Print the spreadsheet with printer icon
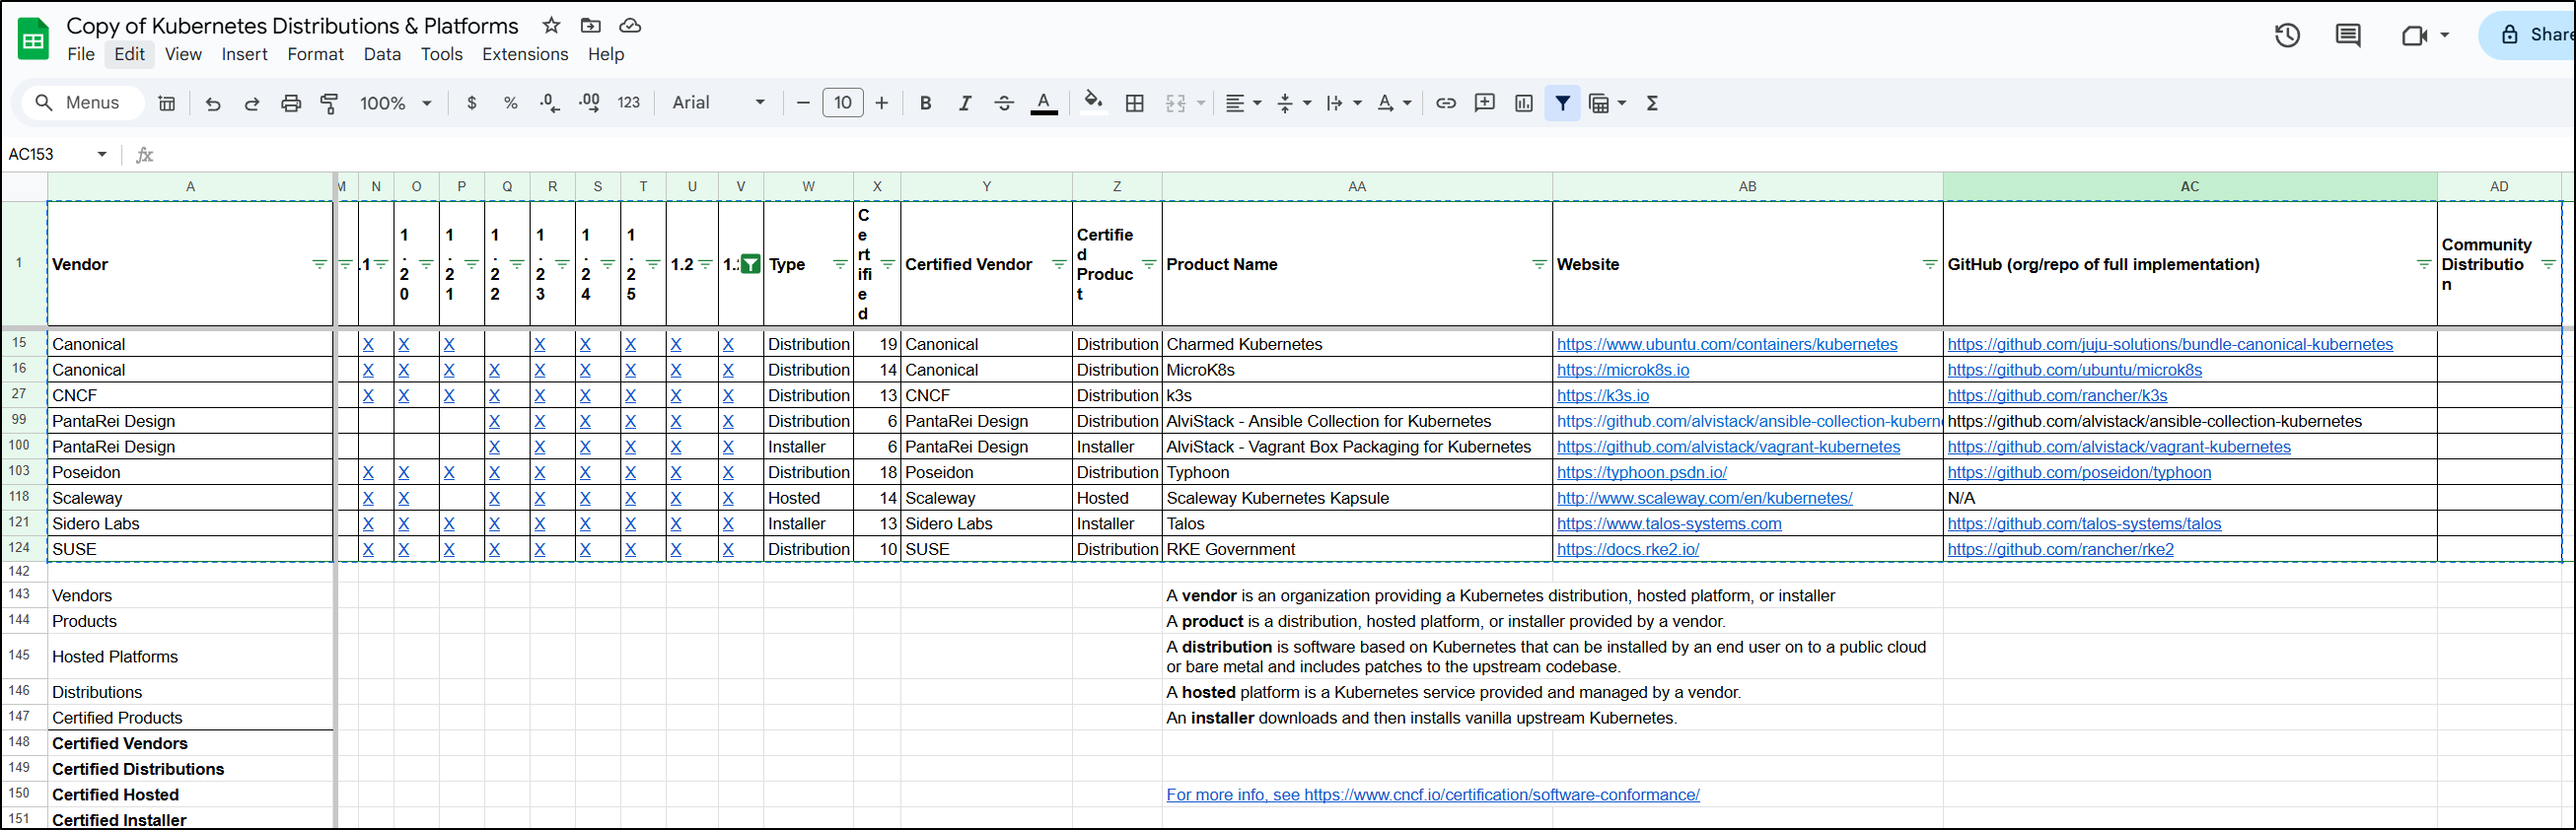Image resolution: width=2576 pixels, height=830 pixels. (x=291, y=103)
